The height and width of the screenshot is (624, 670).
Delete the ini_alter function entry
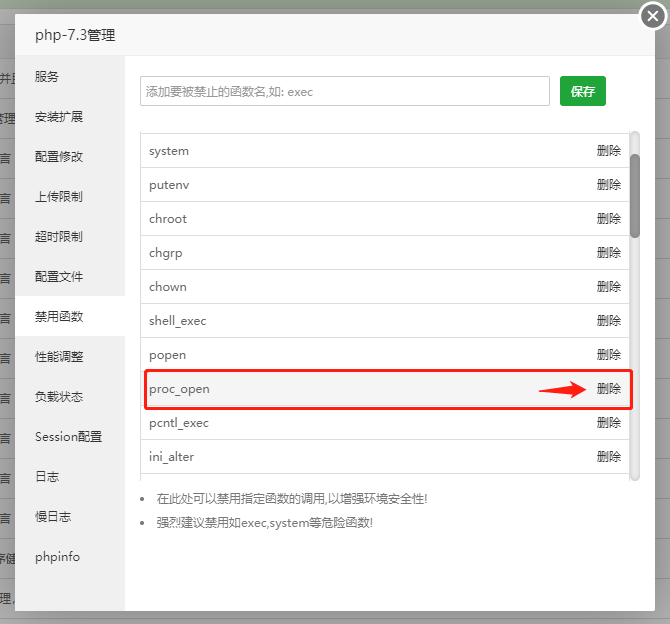(x=608, y=456)
